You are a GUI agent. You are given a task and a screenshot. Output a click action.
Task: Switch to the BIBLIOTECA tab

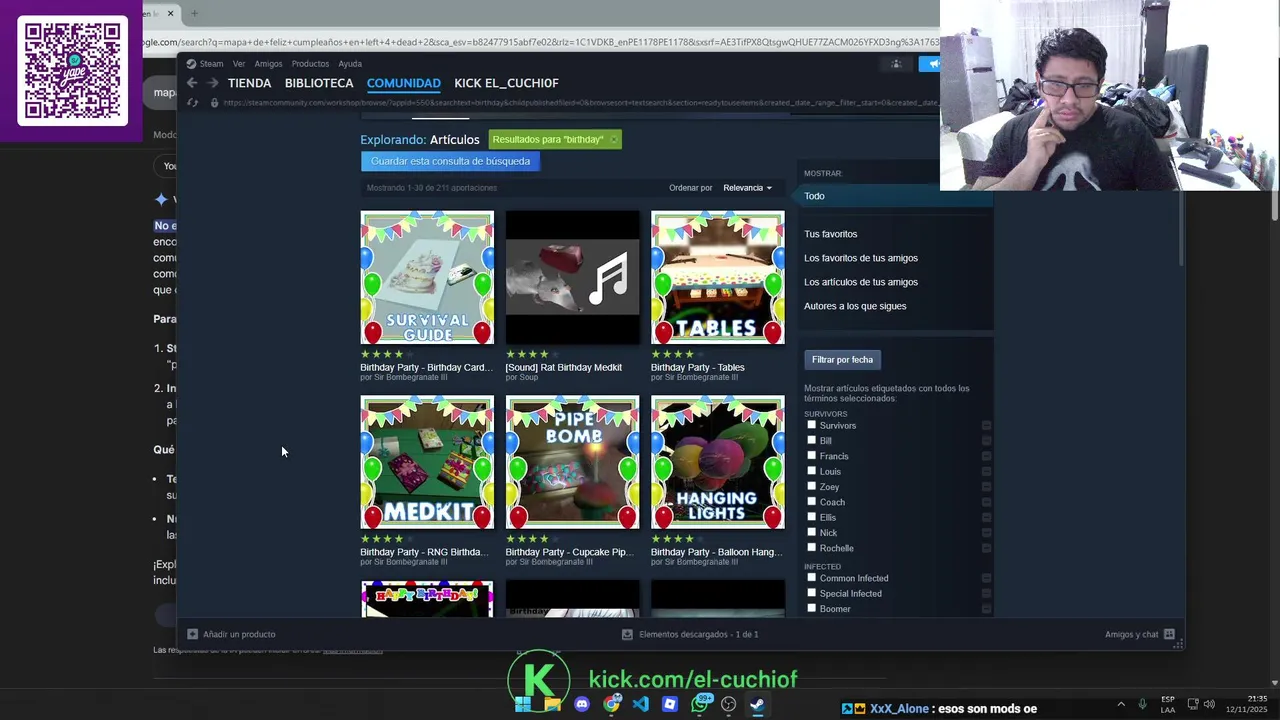tap(319, 83)
